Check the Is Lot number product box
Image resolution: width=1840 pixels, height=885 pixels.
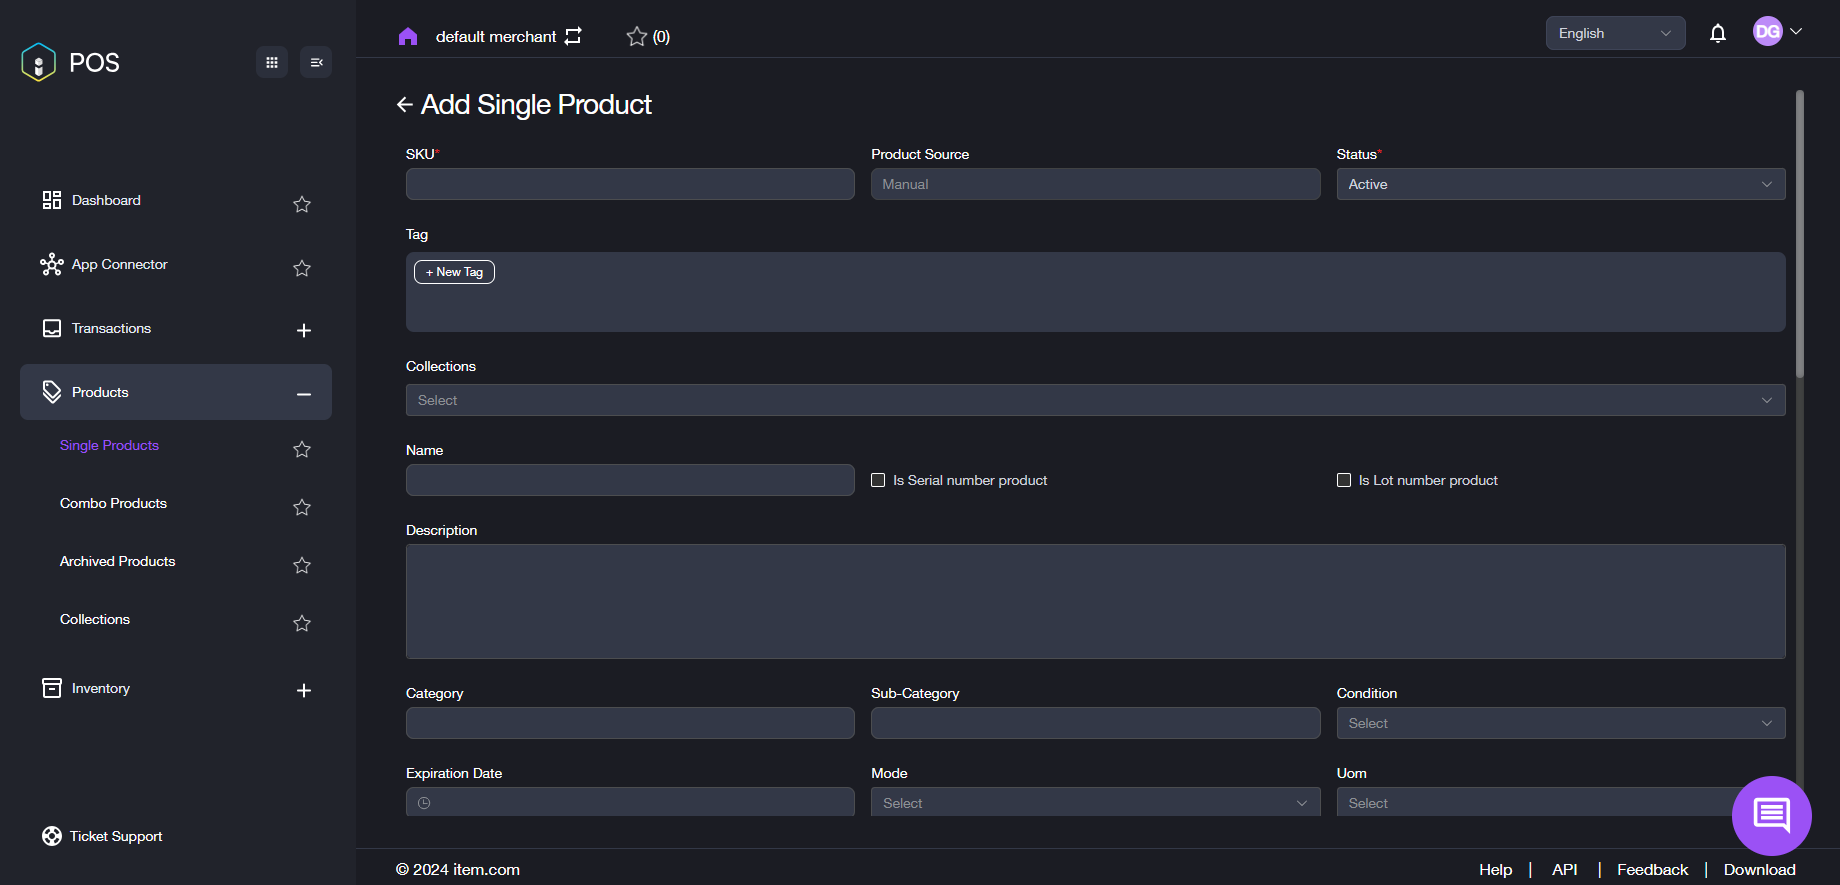[x=1344, y=480]
